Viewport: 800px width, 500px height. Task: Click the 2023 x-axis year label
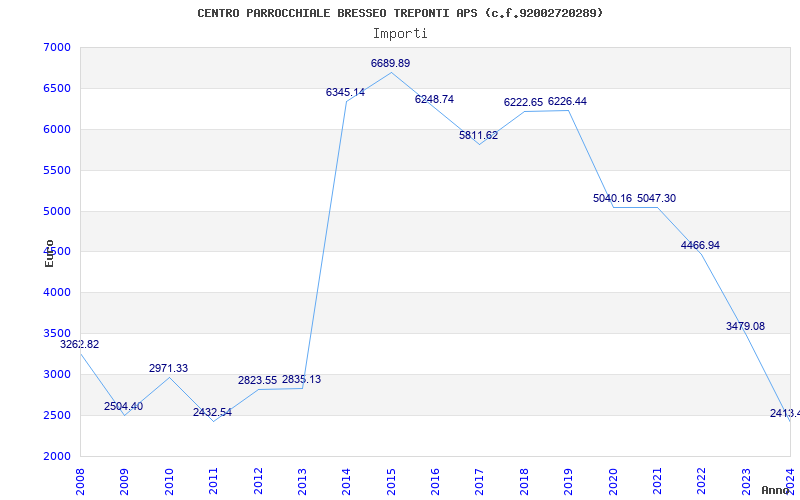pos(746,482)
